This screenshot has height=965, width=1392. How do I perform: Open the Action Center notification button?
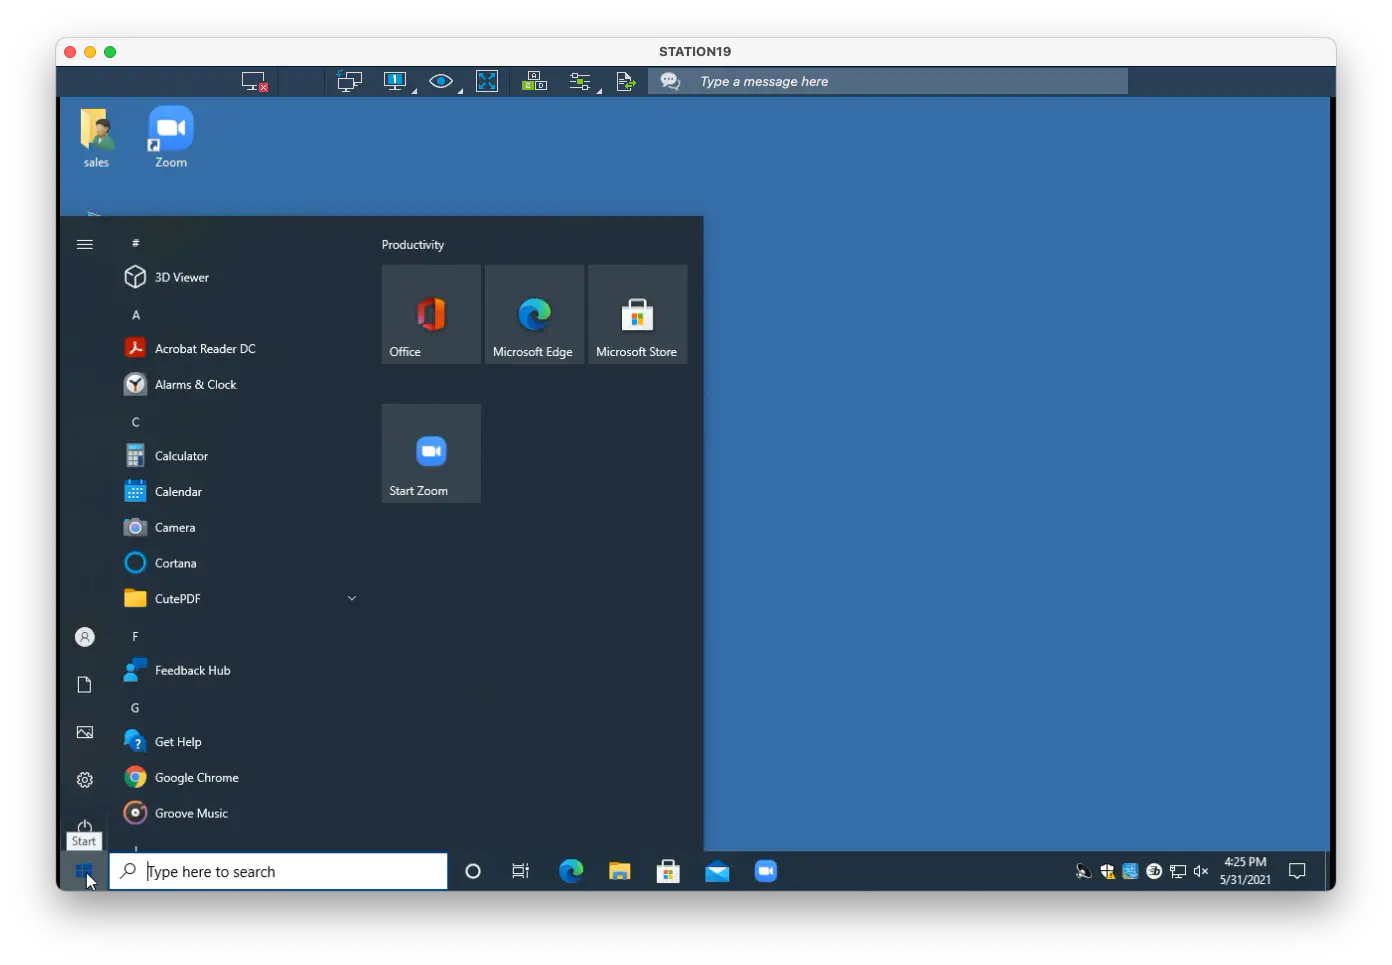point(1297,872)
